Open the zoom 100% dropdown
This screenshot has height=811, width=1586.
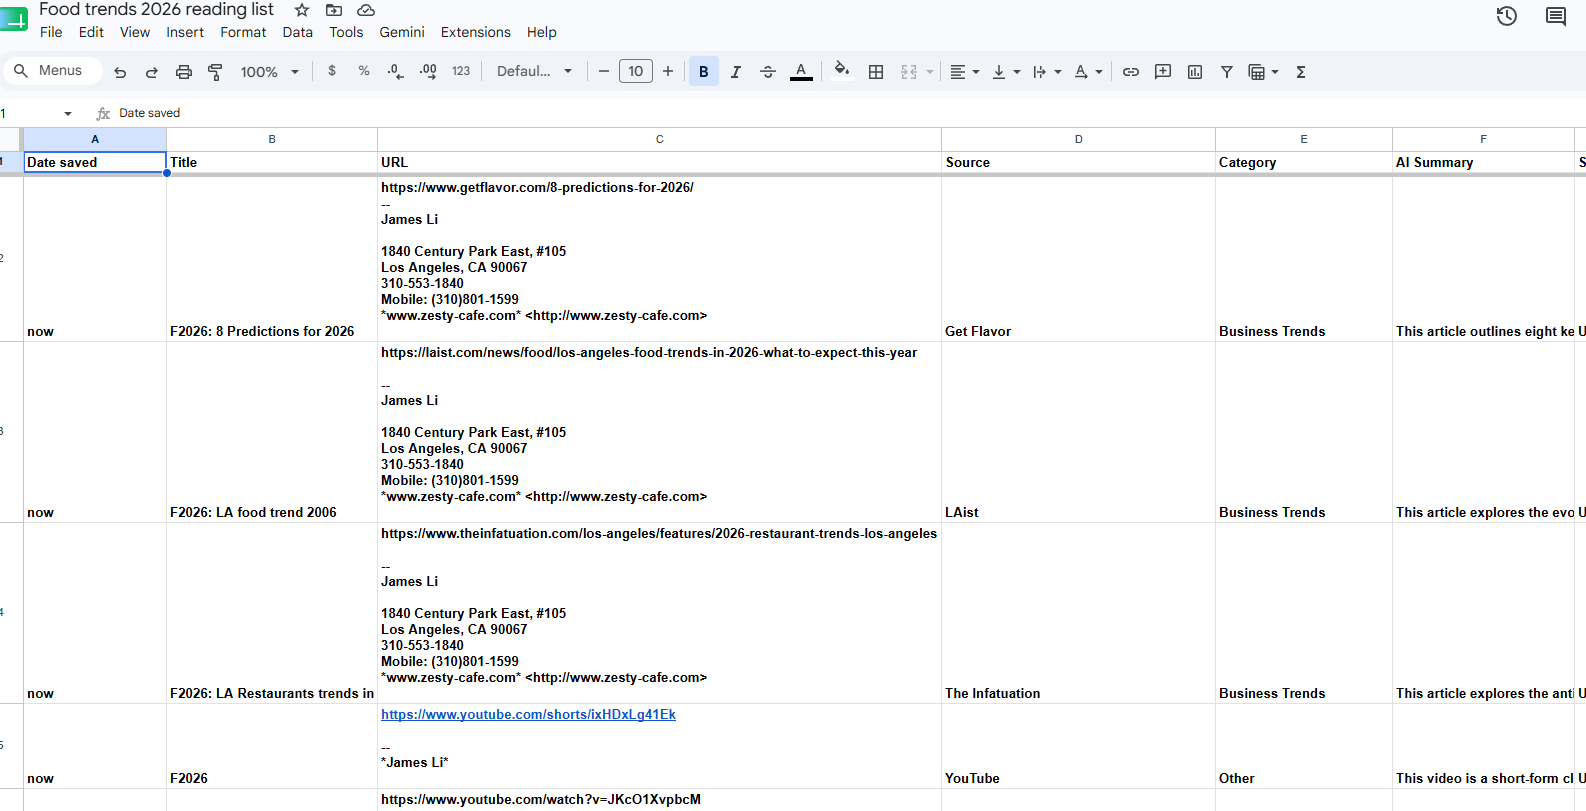(x=269, y=72)
